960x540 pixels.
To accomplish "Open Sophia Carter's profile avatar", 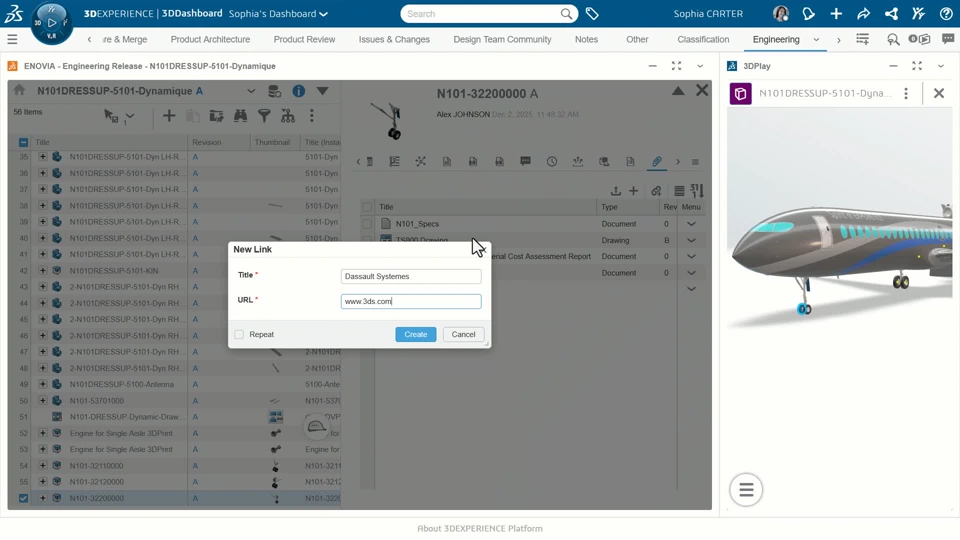I will click(781, 13).
